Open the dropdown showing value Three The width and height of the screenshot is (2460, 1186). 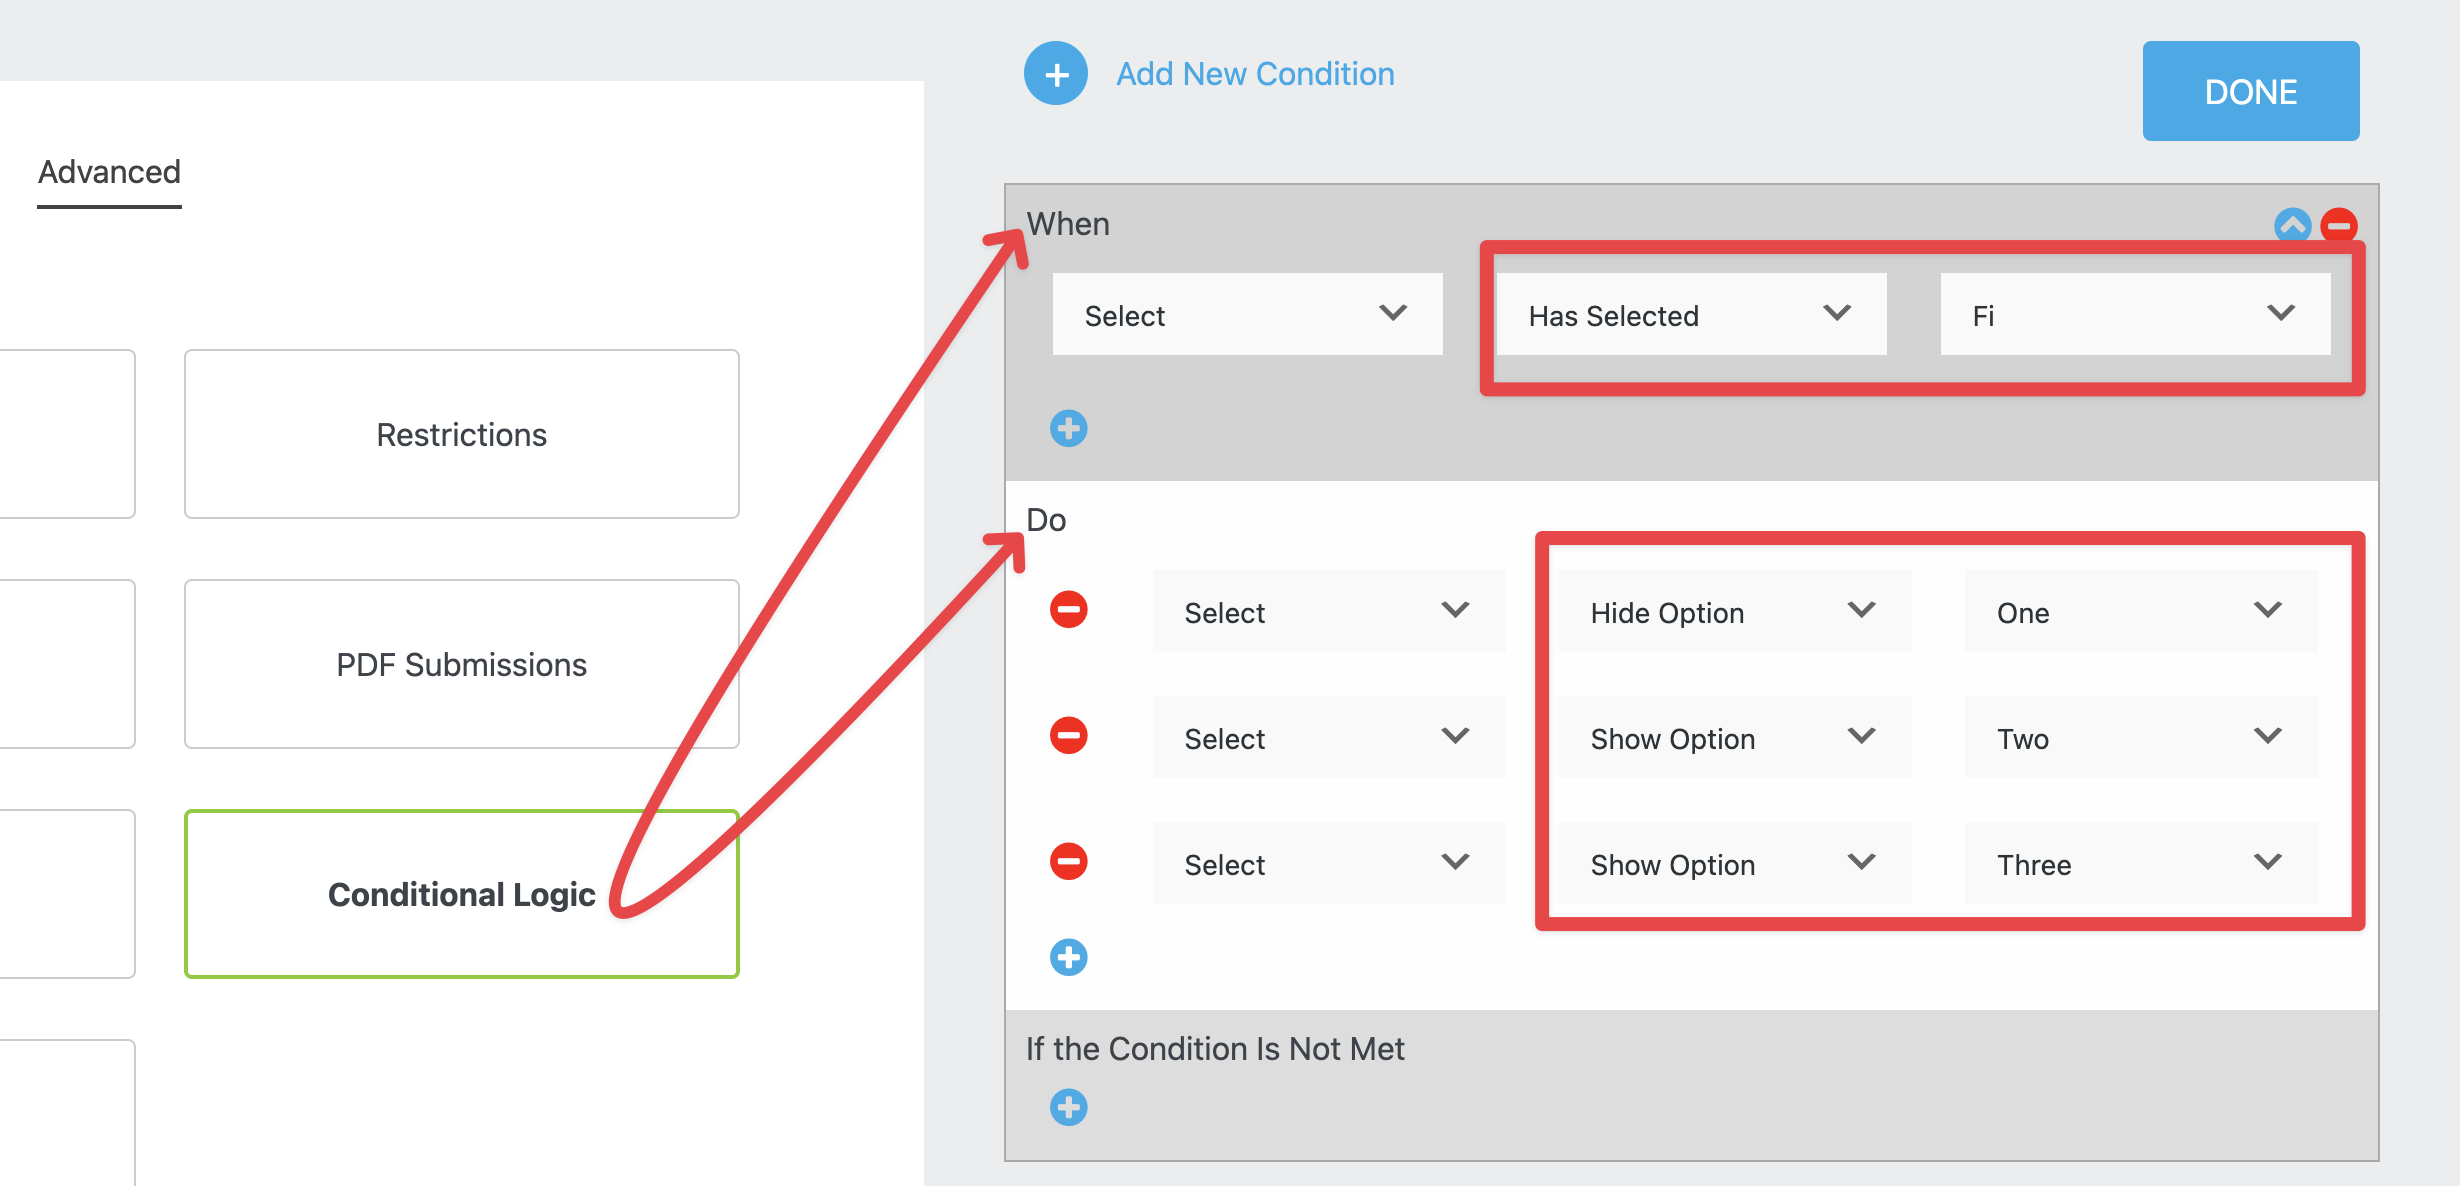tap(2140, 864)
